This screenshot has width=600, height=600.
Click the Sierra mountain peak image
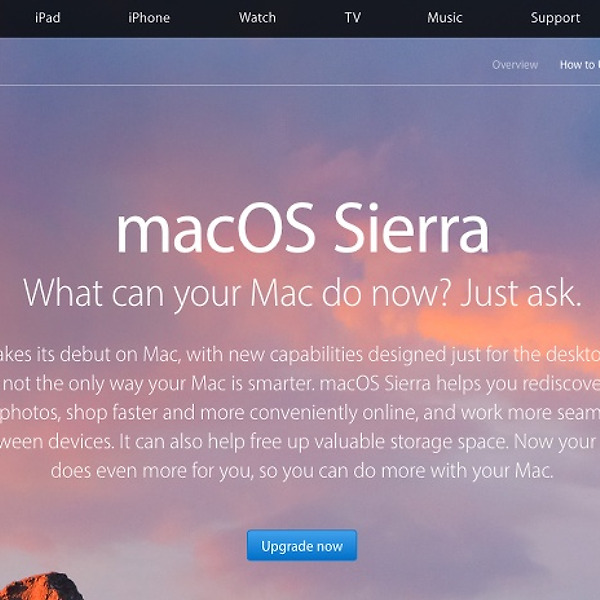pyautogui.click(x=41, y=586)
